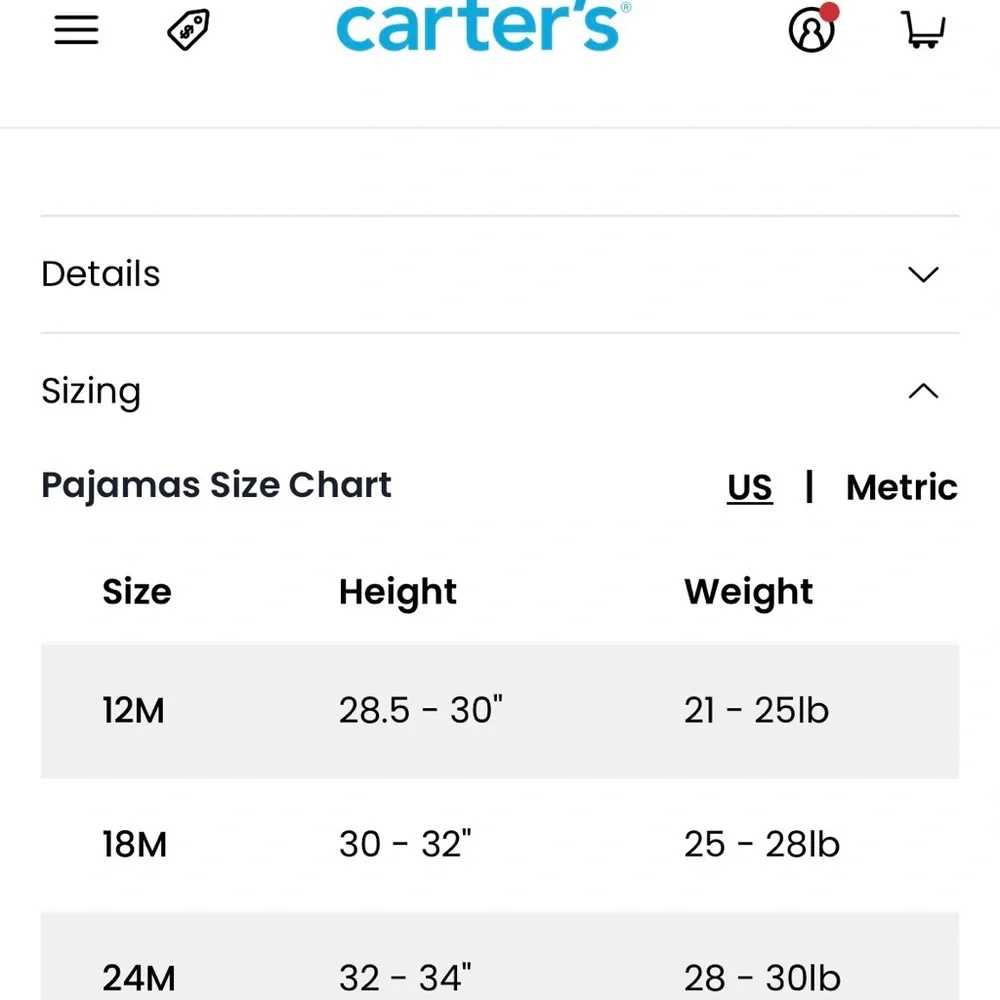This screenshot has height=1000, width=1000.
Task: Collapse the Sizing section
Action: coord(500,391)
